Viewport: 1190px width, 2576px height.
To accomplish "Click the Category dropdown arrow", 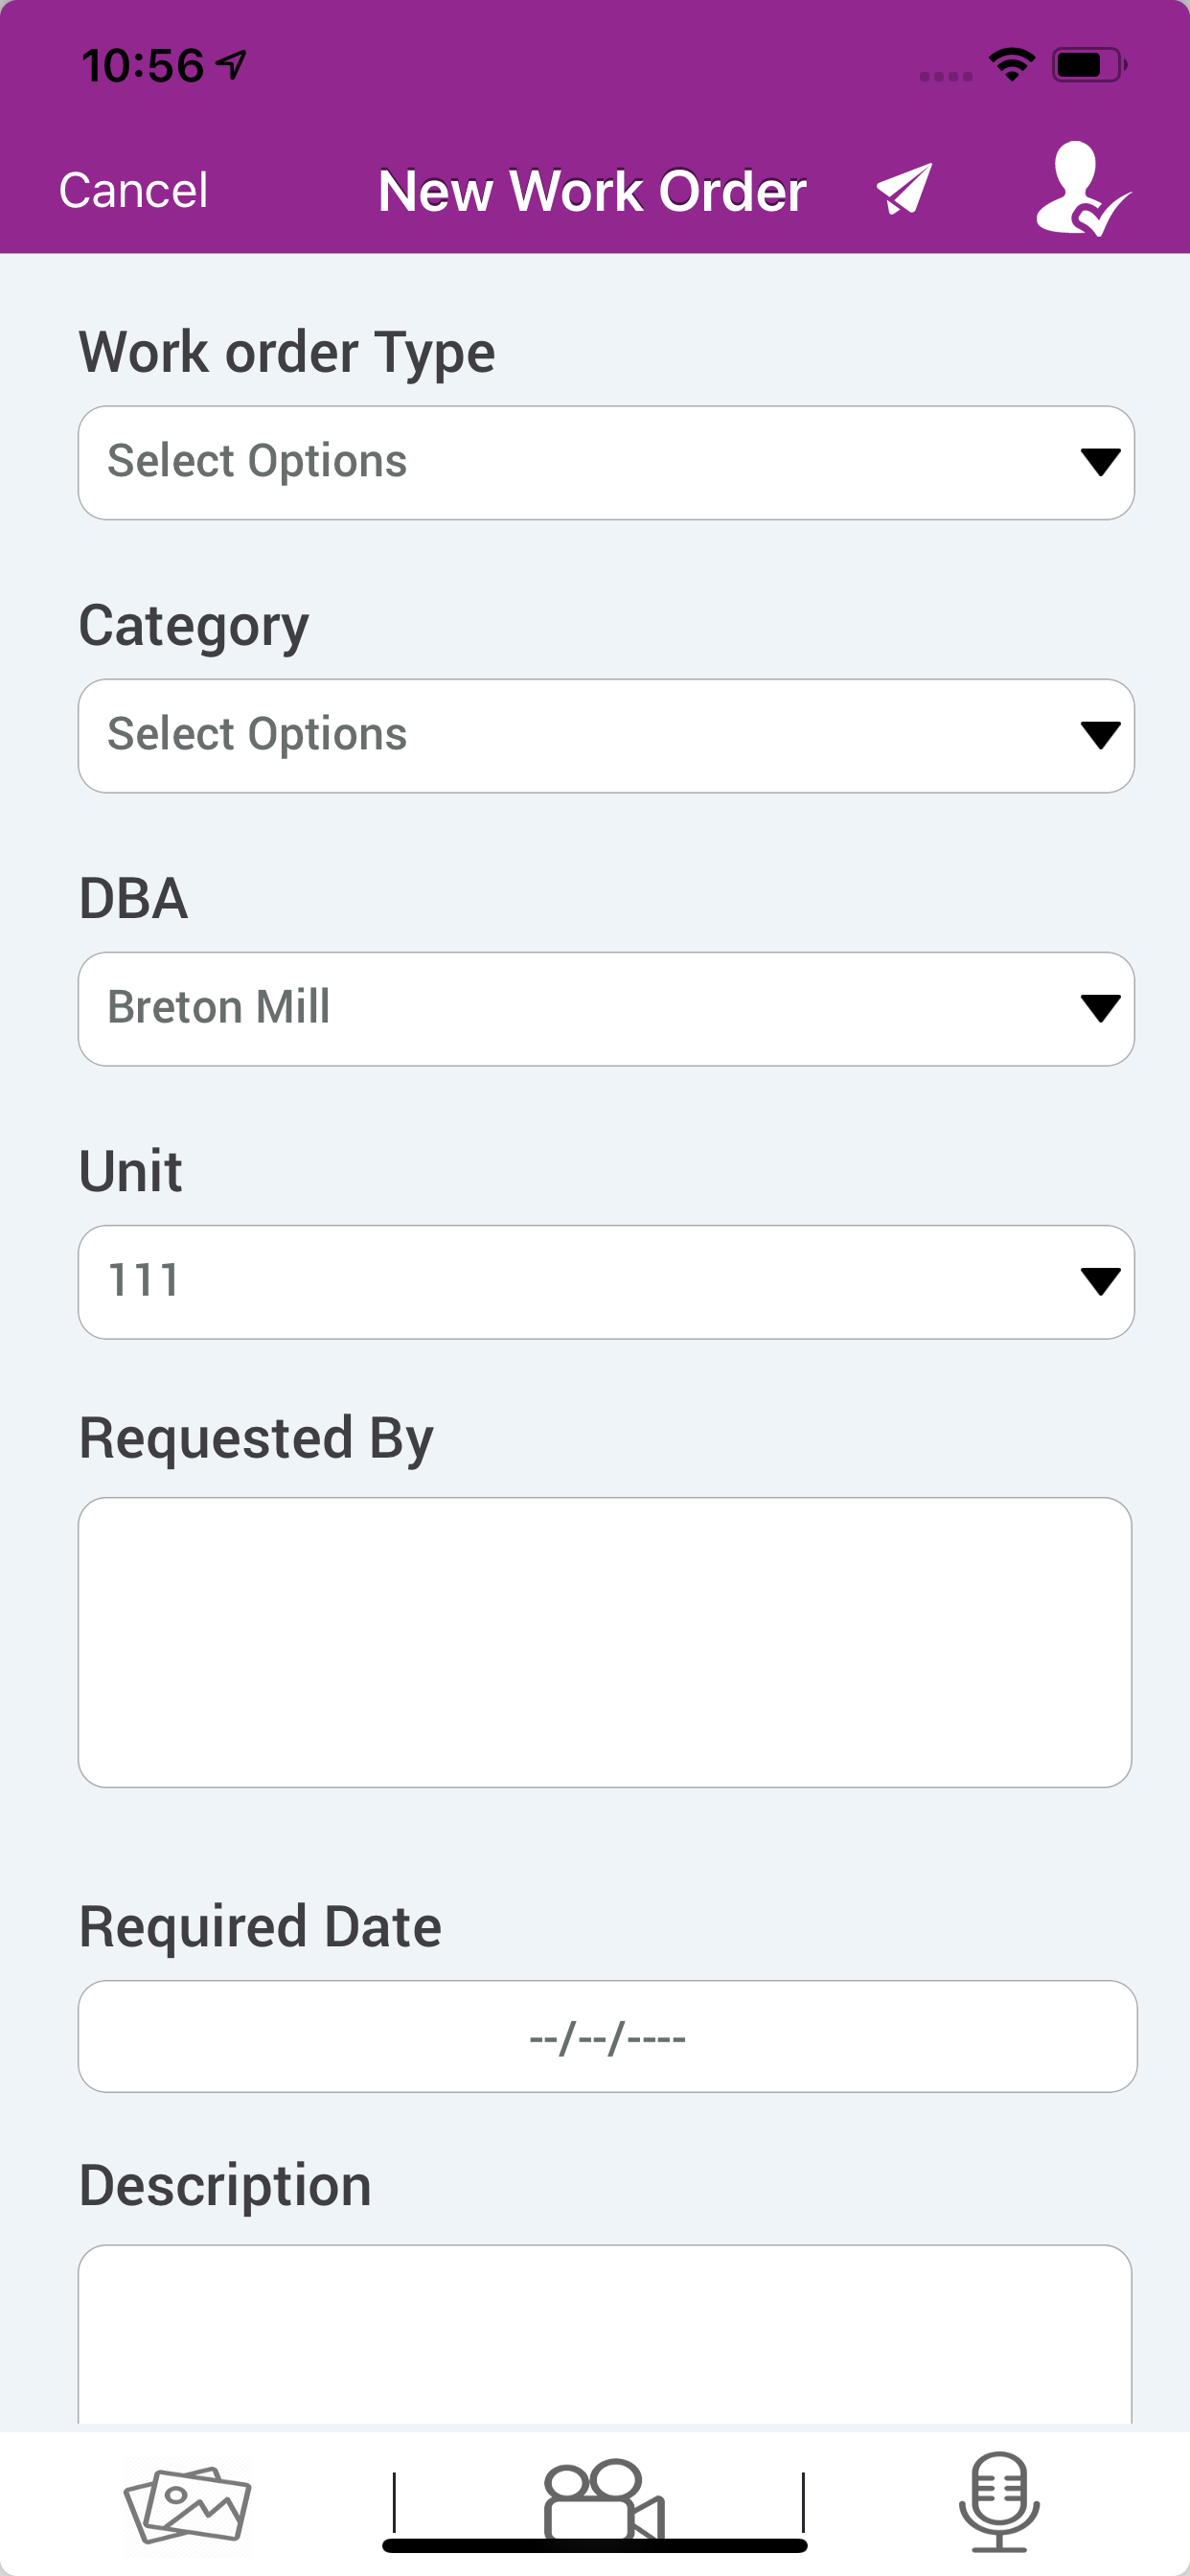I will point(1100,735).
